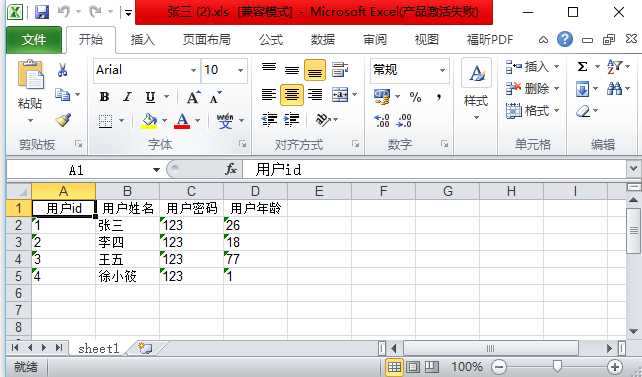
Task: Click increase decimal icon
Action: tap(382, 120)
